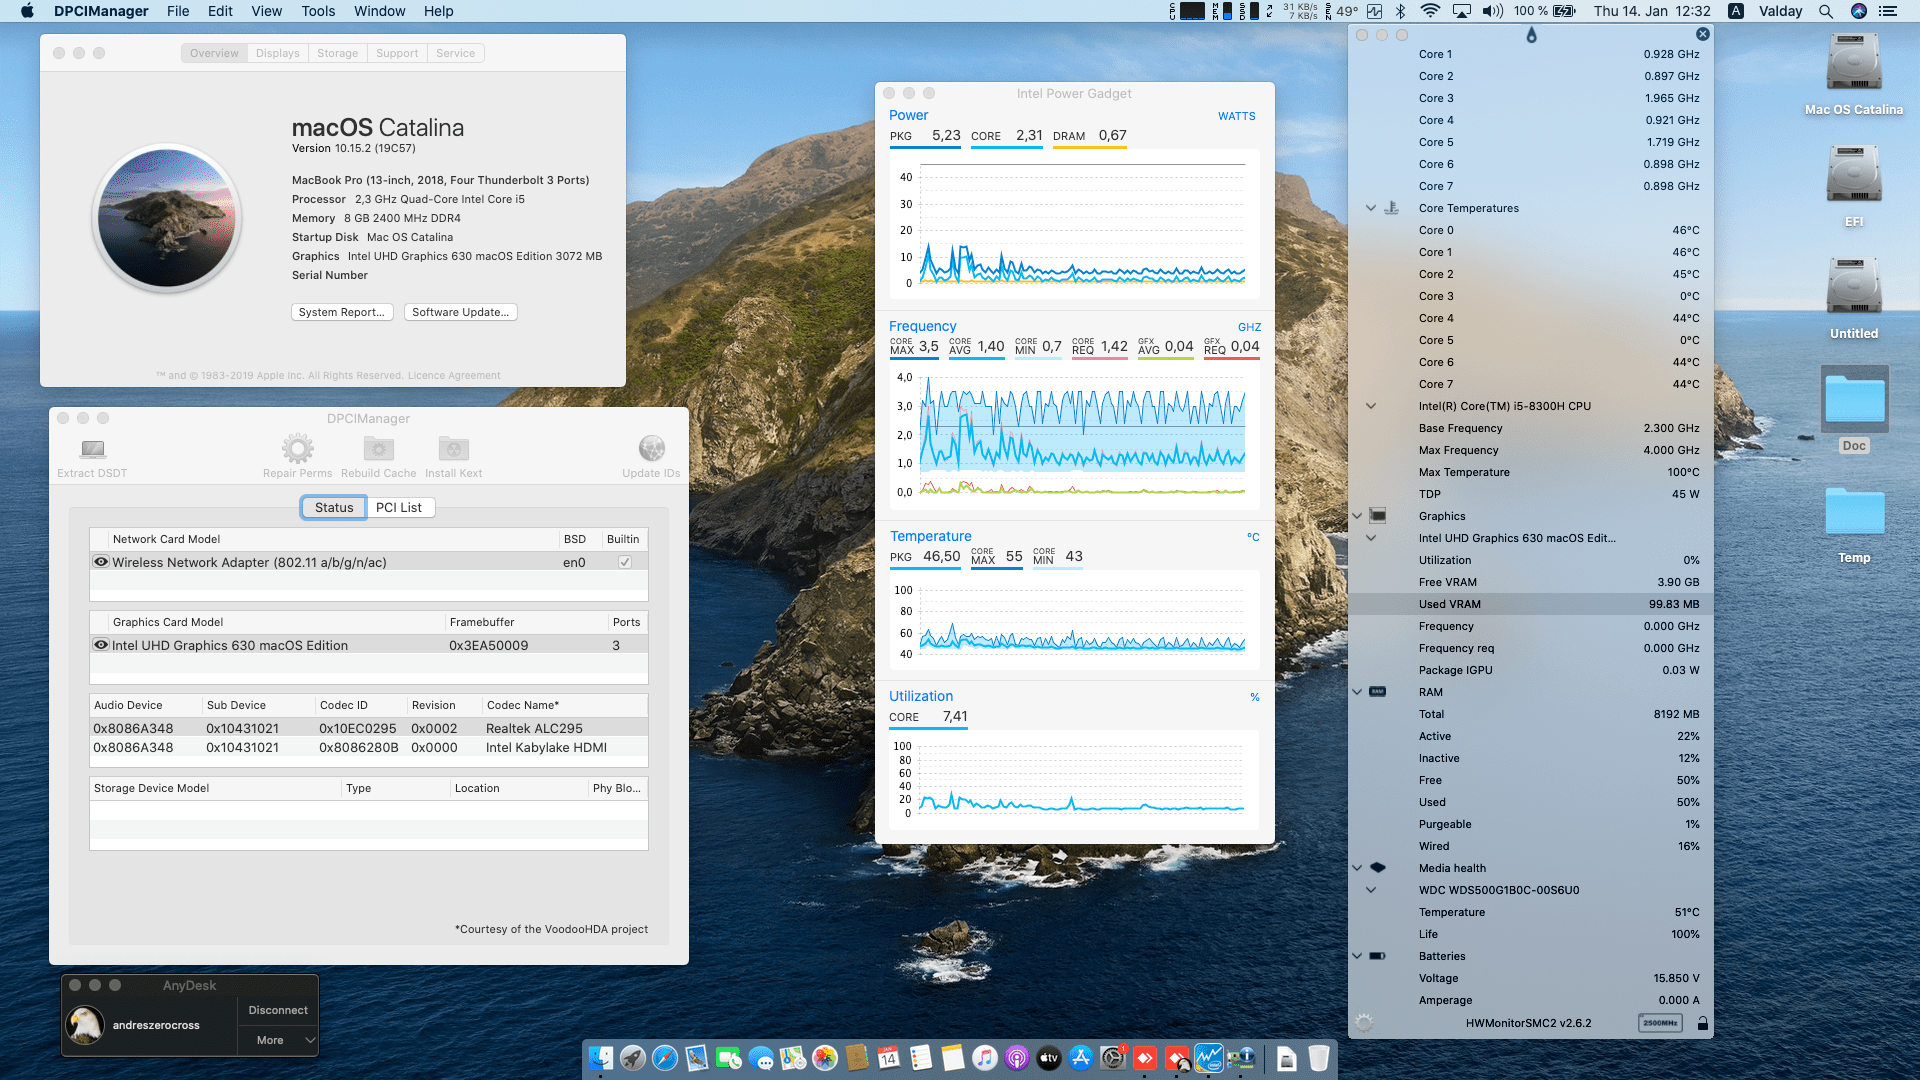This screenshot has width=1920, height=1080.
Task: Select the Realtek ALC295 audio device row
Action: pos(369,728)
